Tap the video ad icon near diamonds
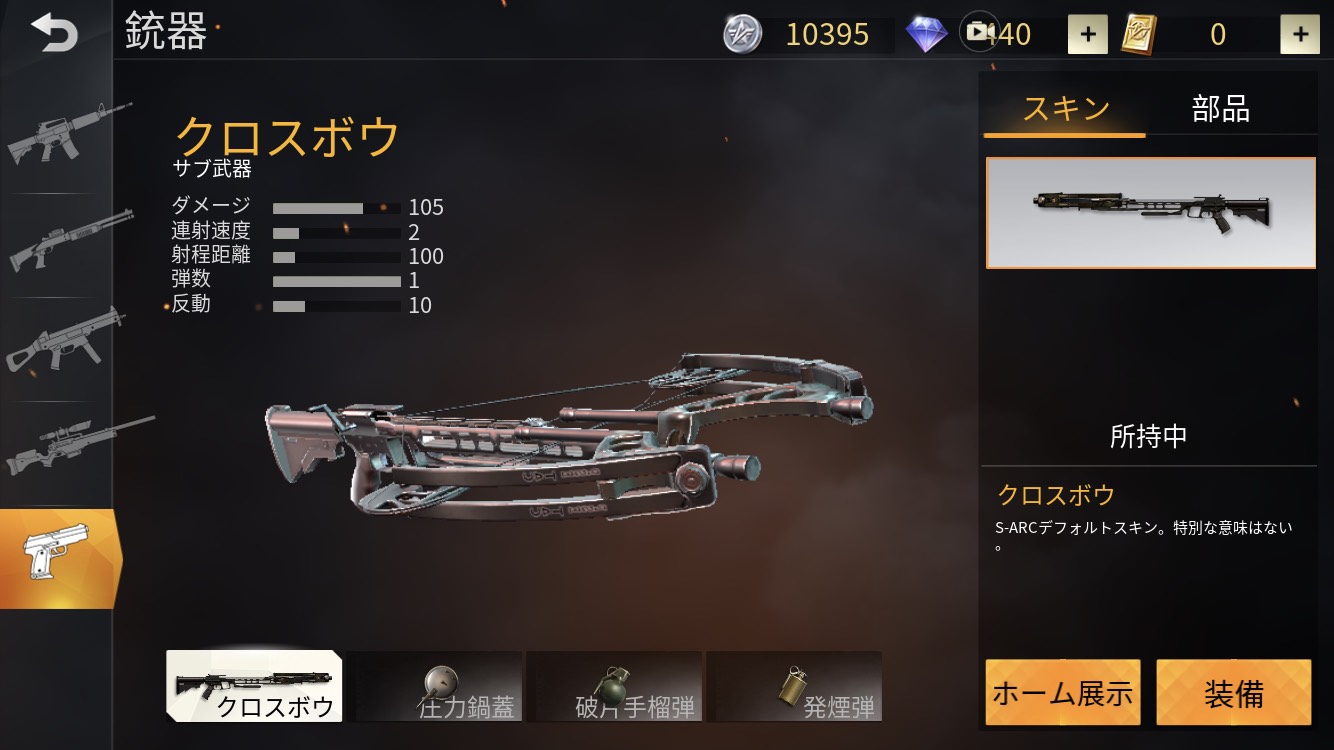This screenshot has width=1334, height=750. [978, 31]
